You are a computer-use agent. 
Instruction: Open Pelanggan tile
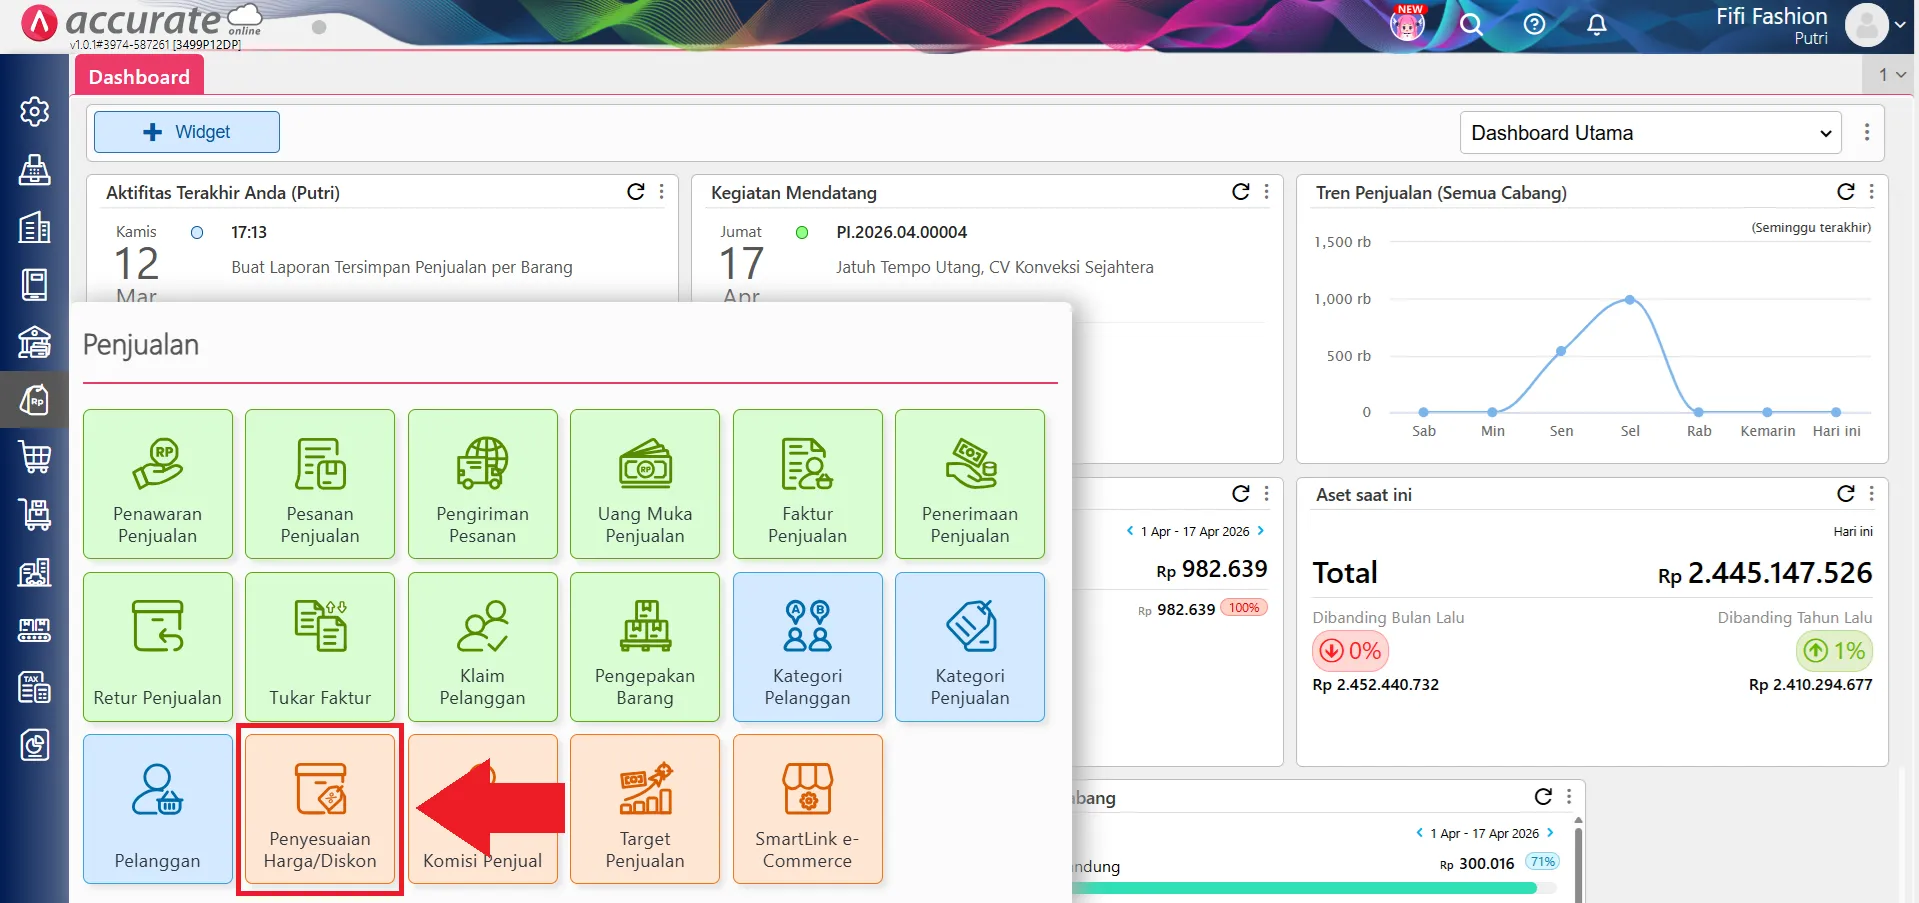pyautogui.click(x=158, y=809)
